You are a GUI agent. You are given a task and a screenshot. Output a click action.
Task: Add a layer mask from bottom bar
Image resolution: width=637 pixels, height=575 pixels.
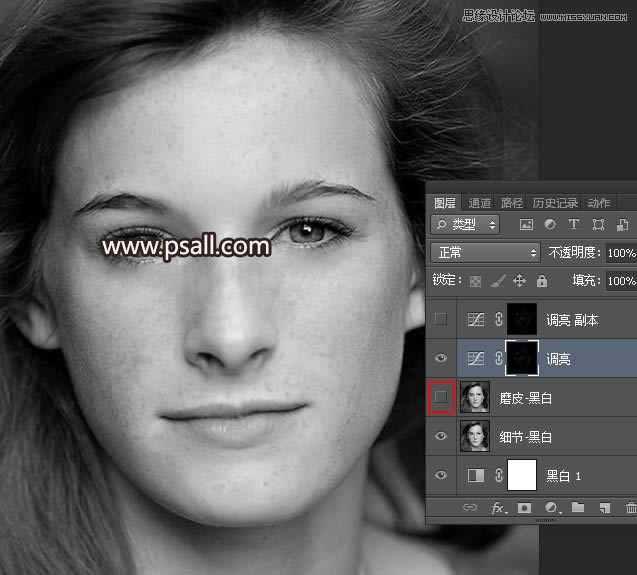click(x=525, y=509)
